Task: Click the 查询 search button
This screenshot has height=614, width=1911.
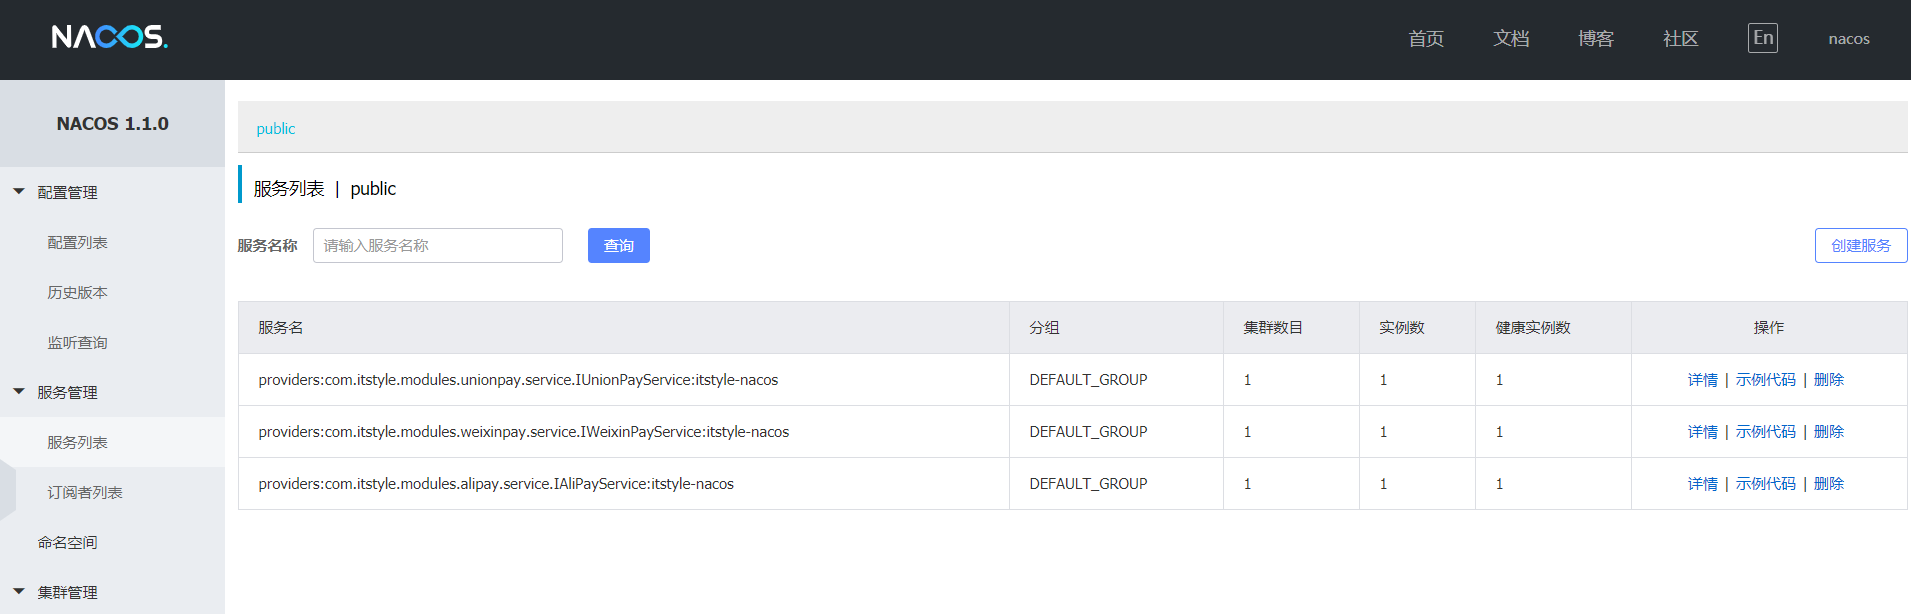Action: [x=618, y=245]
